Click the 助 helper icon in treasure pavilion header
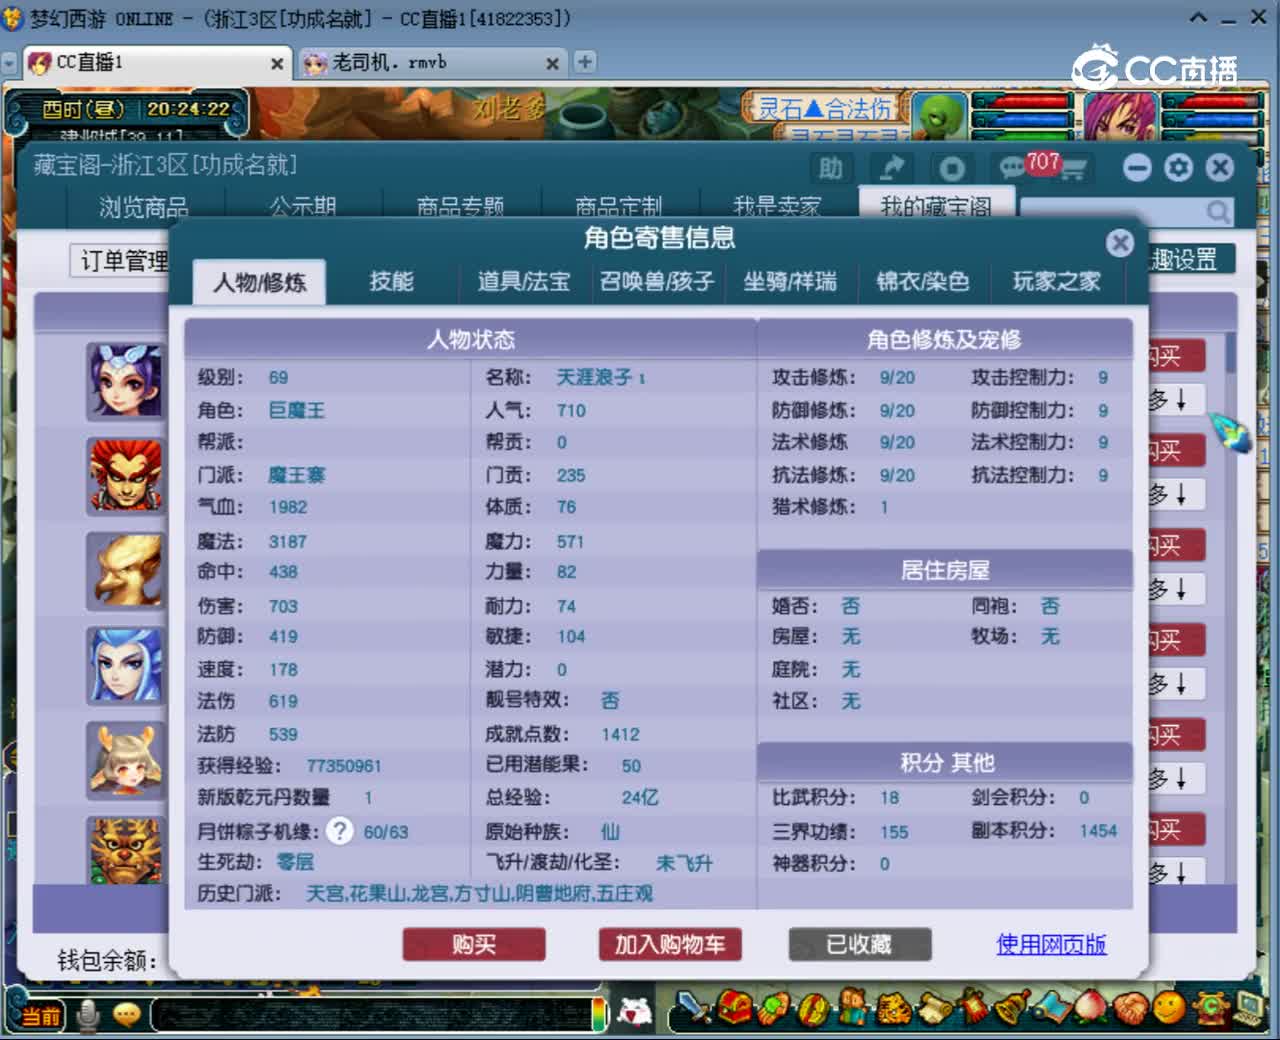The height and width of the screenshot is (1040, 1280). pos(832,168)
